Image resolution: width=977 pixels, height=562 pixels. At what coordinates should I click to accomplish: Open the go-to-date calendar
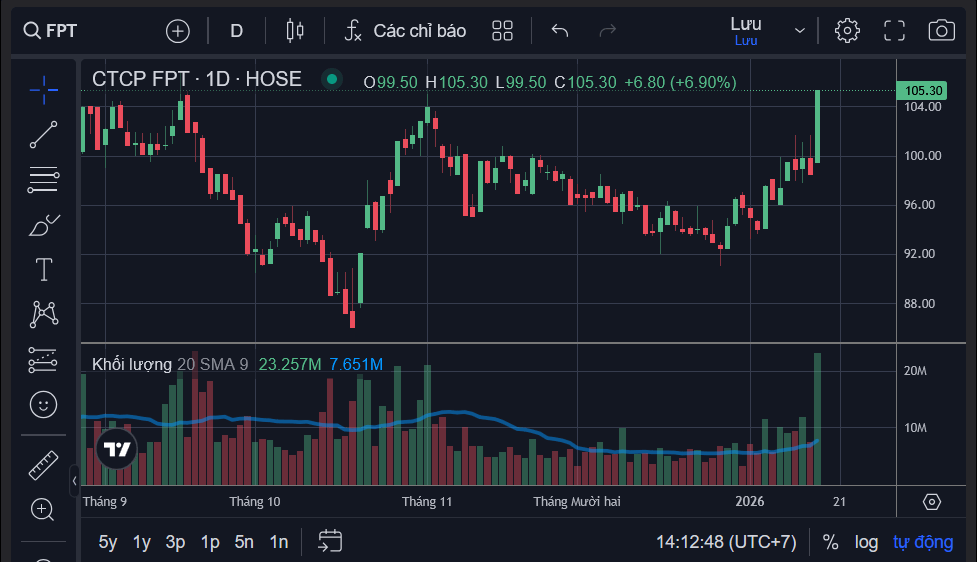330,542
